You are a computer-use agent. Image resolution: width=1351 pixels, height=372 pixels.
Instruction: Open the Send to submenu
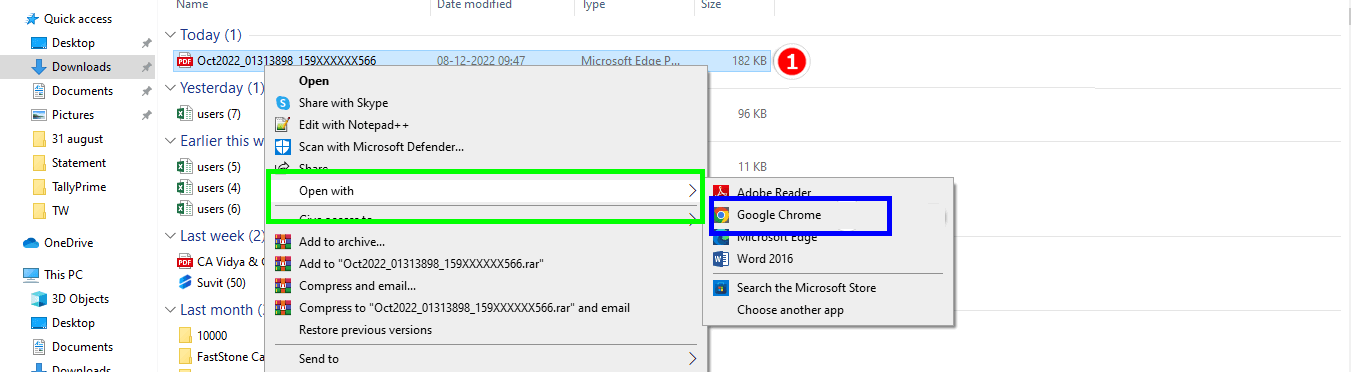pyautogui.click(x=486, y=359)
